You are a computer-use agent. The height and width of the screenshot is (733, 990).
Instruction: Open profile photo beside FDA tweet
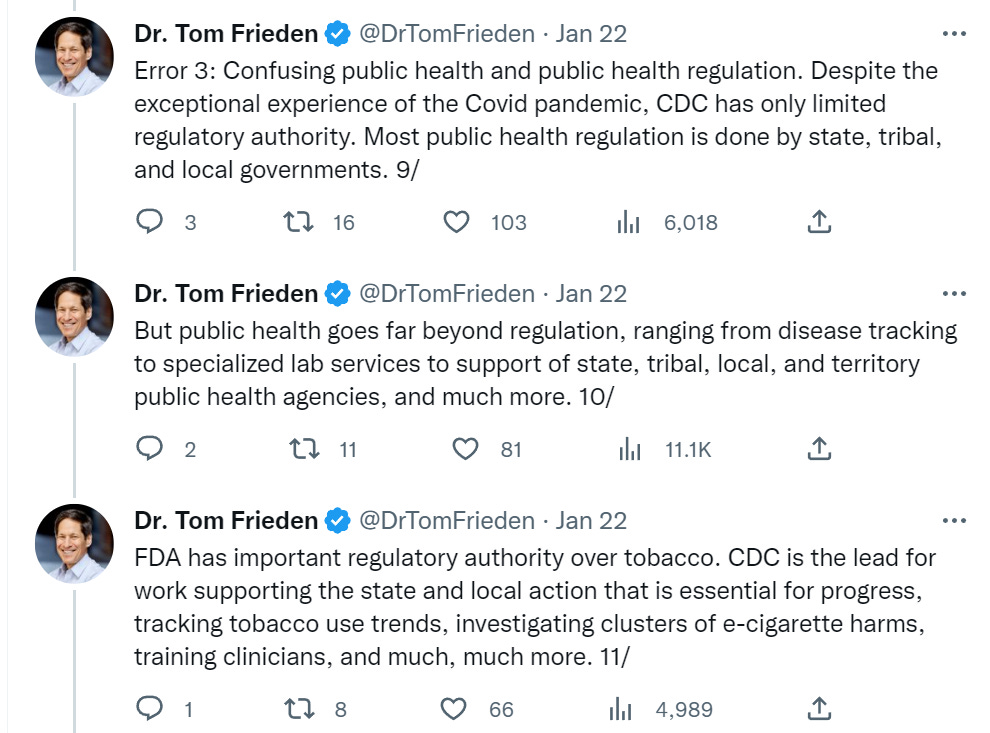[75, 544]
